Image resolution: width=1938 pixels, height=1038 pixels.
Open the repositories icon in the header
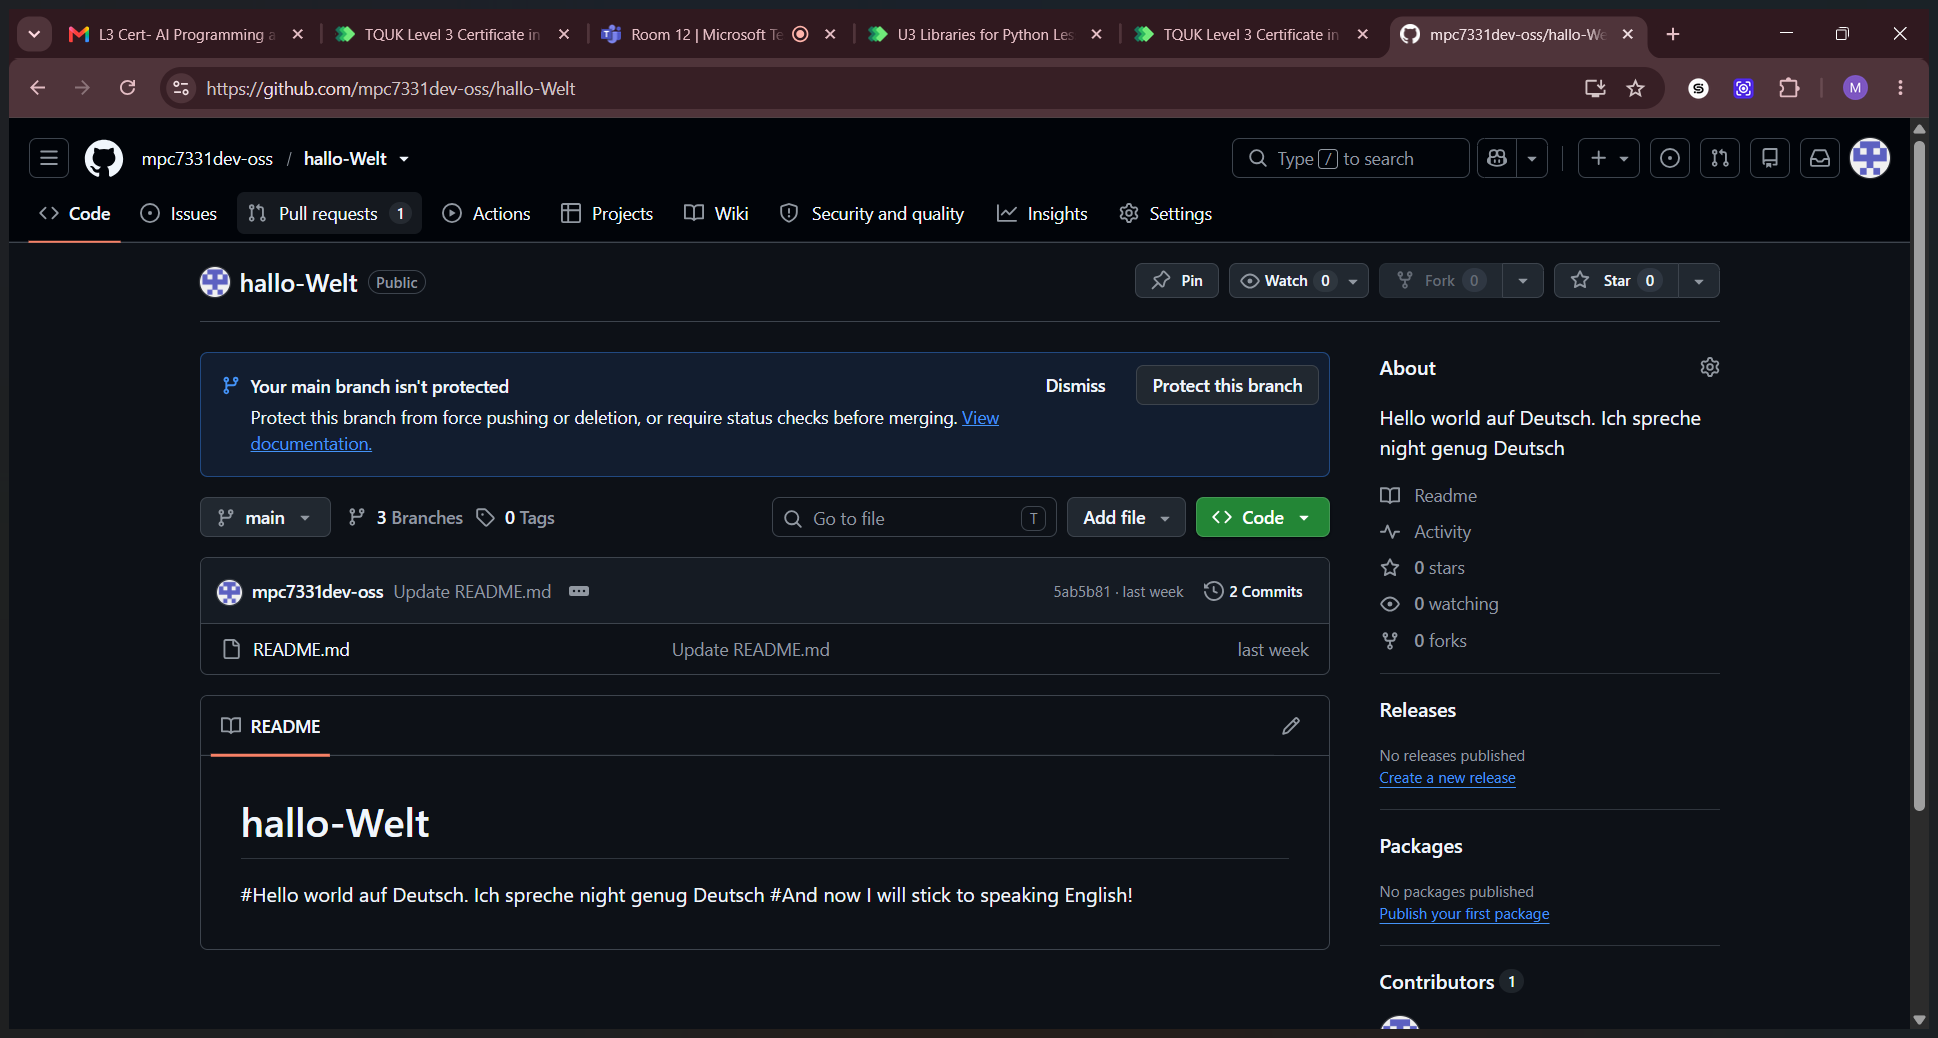point(1769,158)
